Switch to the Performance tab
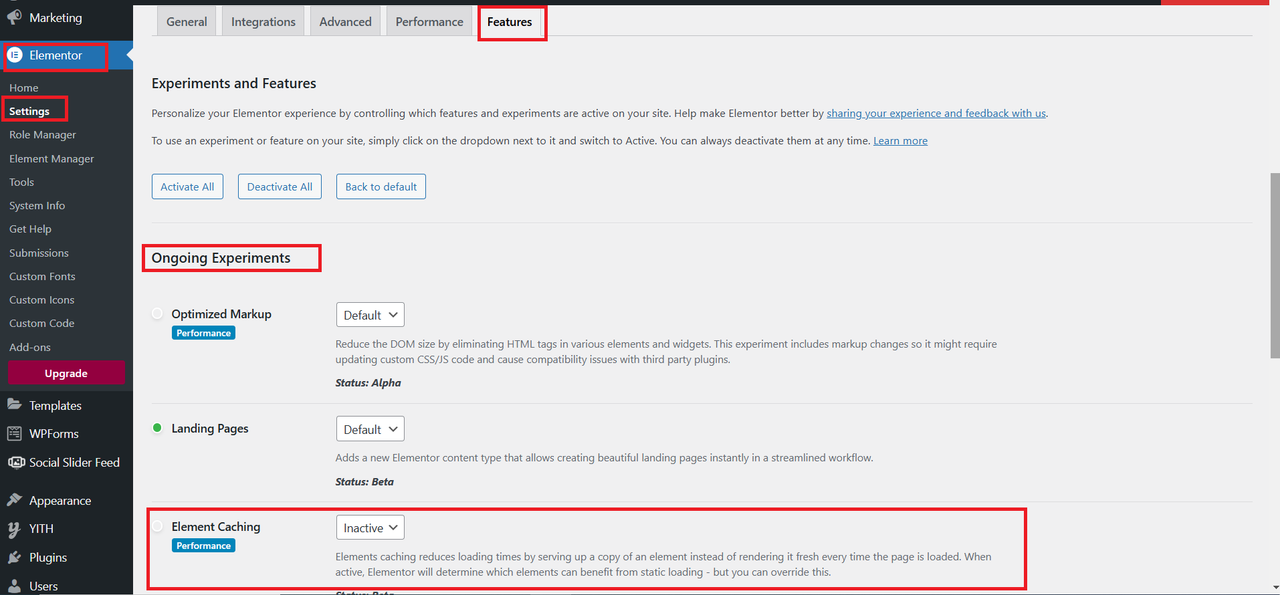1280x595 pixels. 429,21
